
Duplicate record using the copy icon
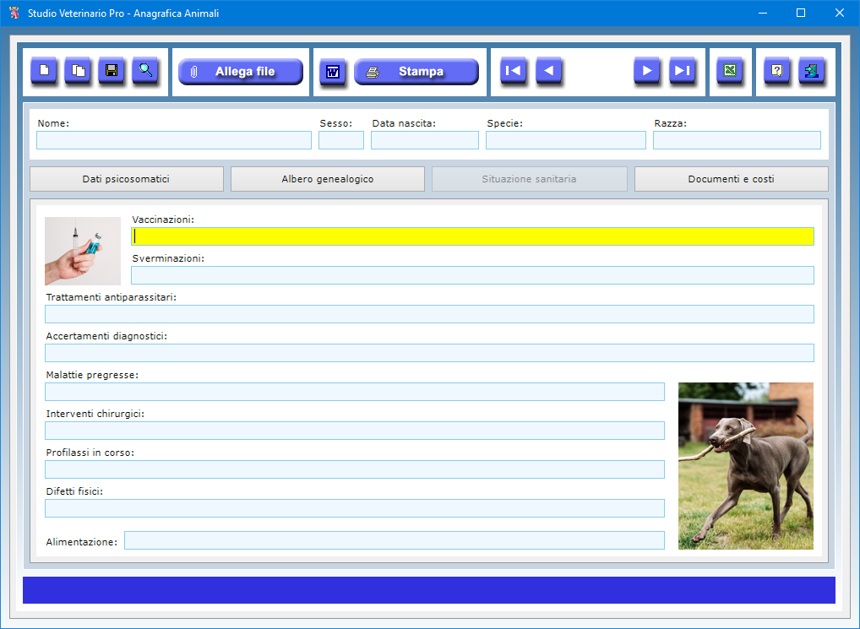pos(78,71)
